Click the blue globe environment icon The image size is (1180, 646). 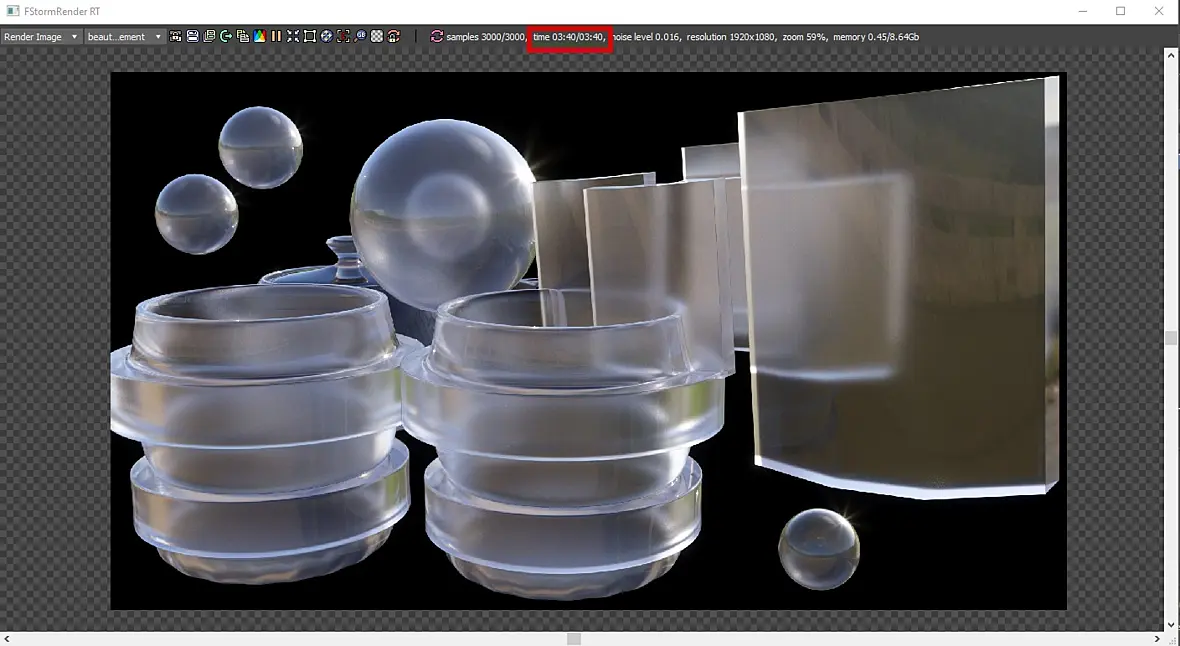(327, 36)
